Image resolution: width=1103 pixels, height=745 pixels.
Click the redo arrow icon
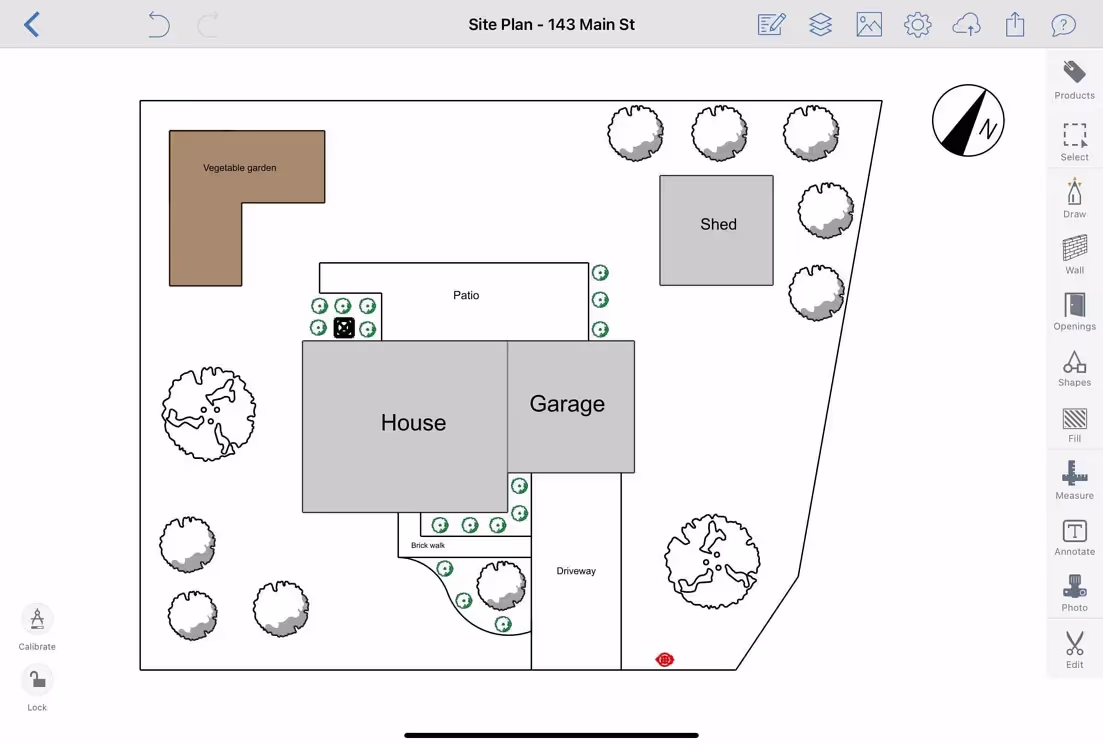208,25
